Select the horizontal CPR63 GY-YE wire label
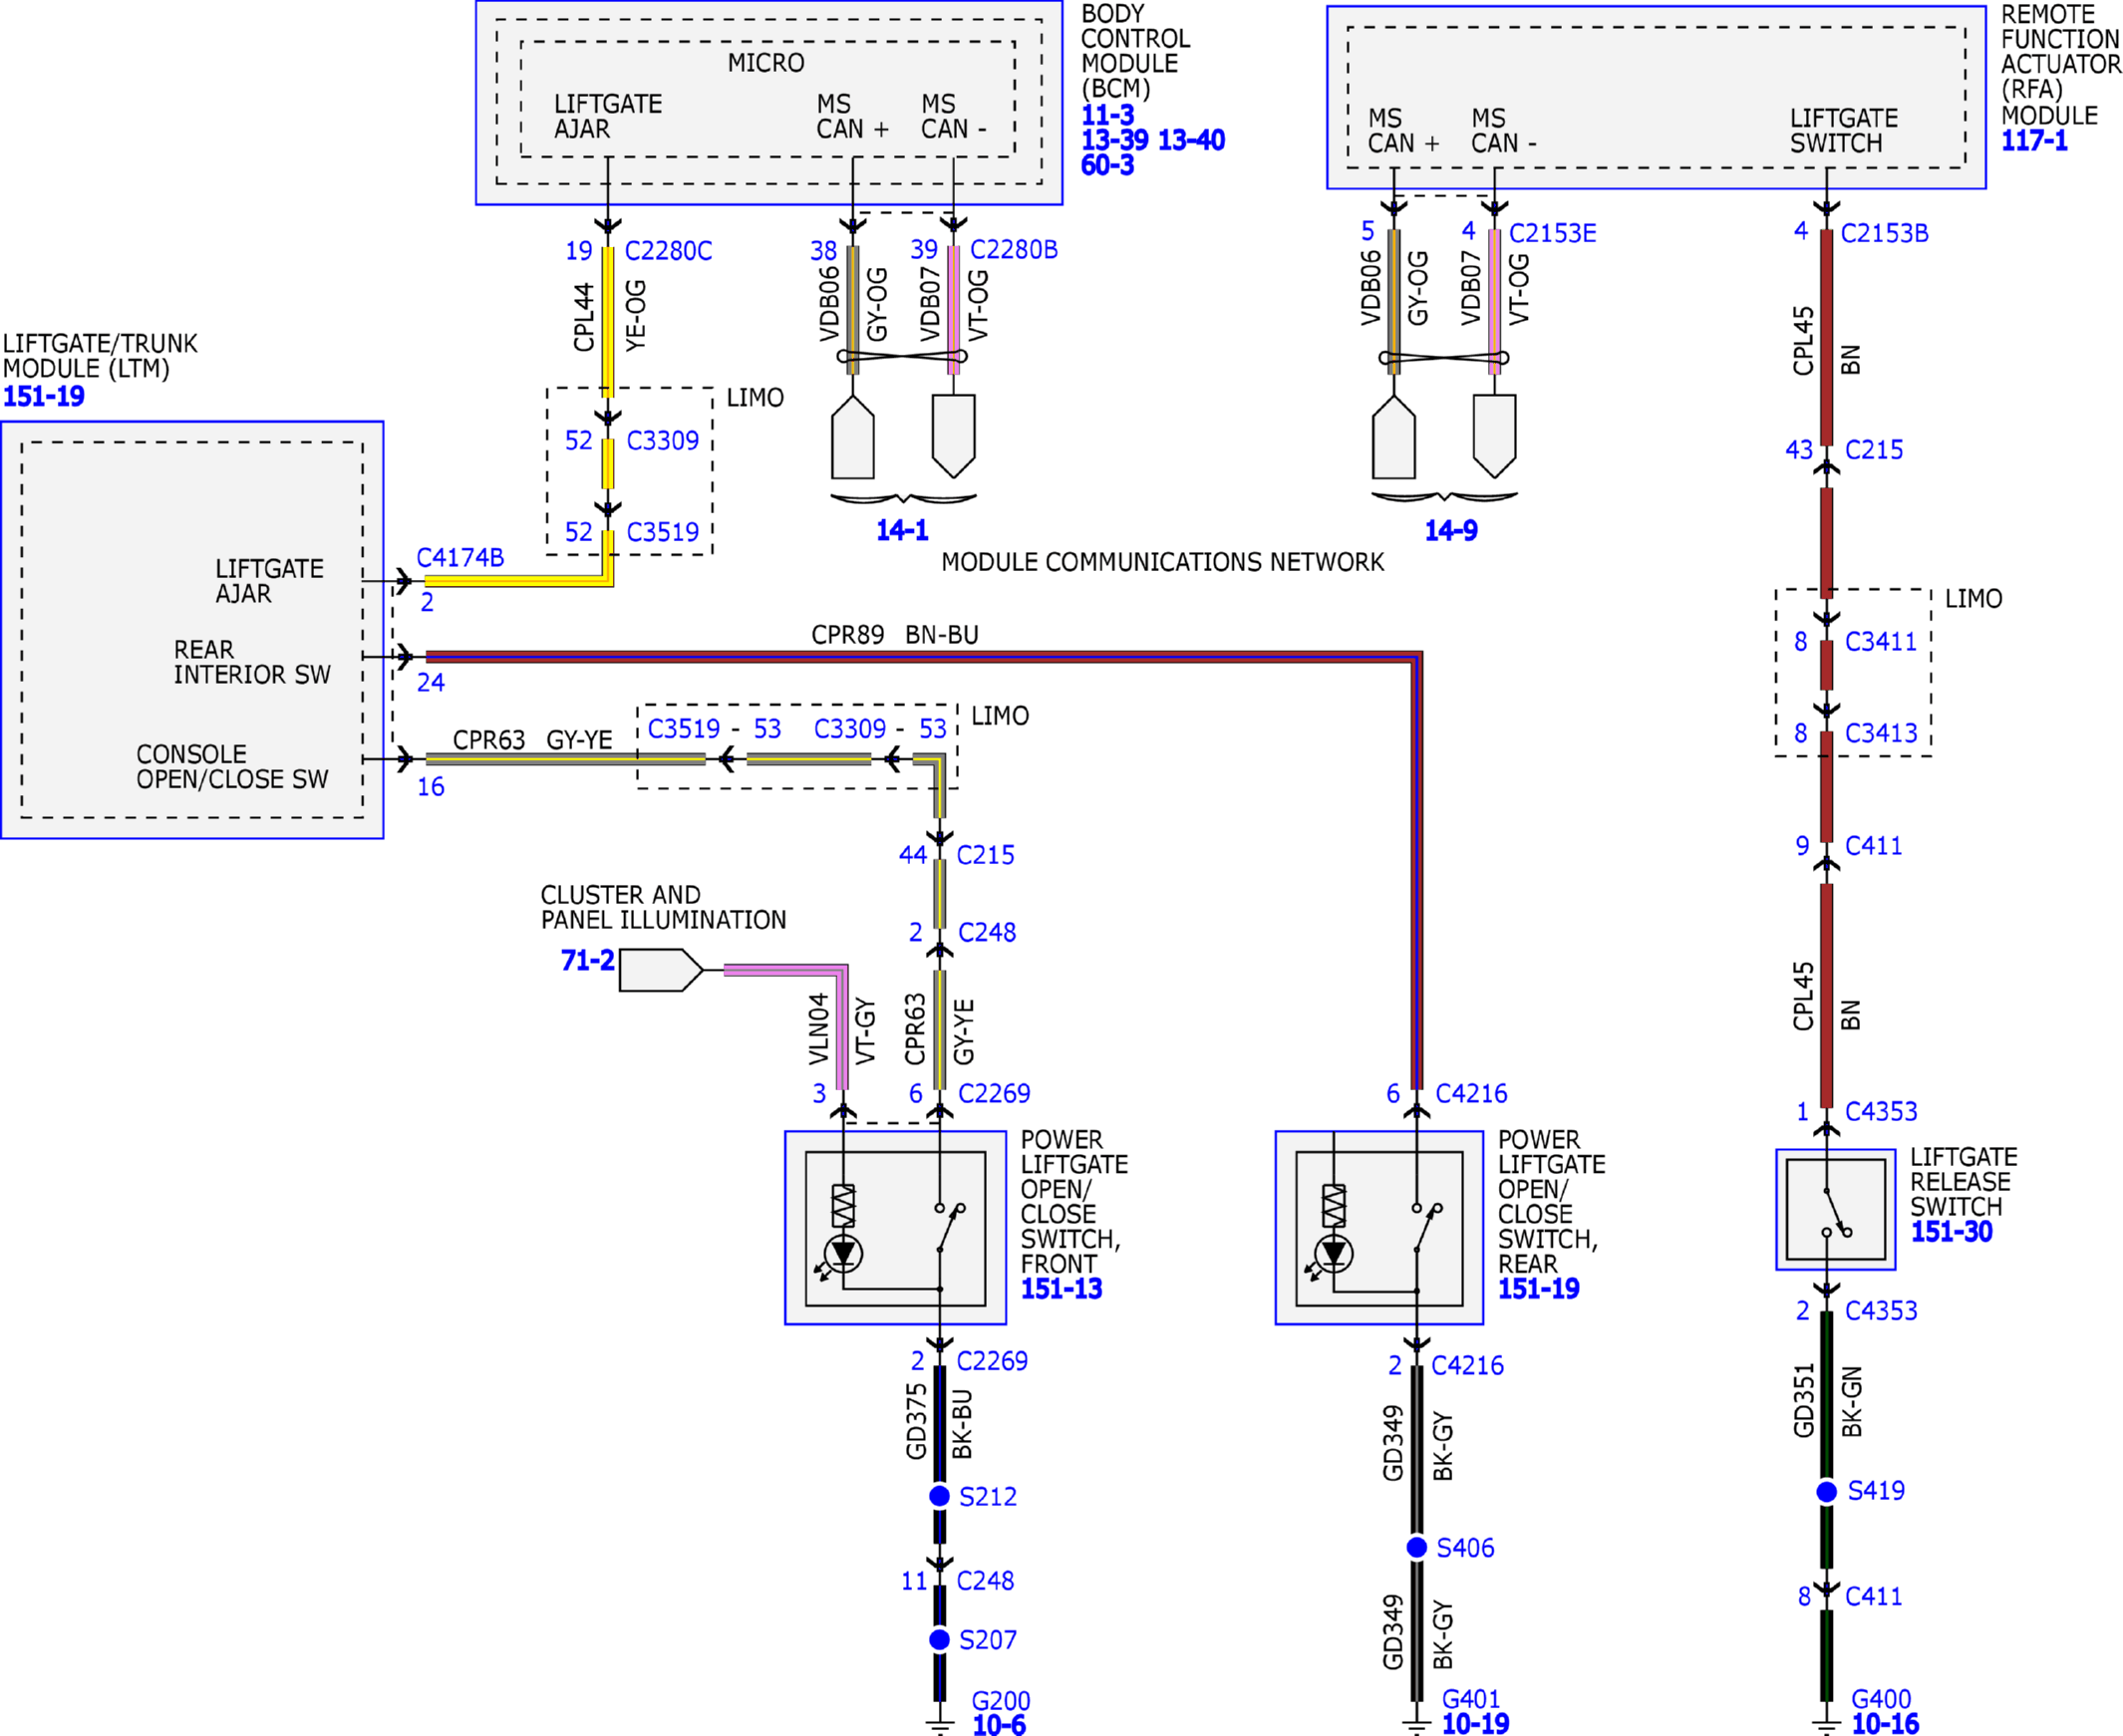 click(532, 740)
